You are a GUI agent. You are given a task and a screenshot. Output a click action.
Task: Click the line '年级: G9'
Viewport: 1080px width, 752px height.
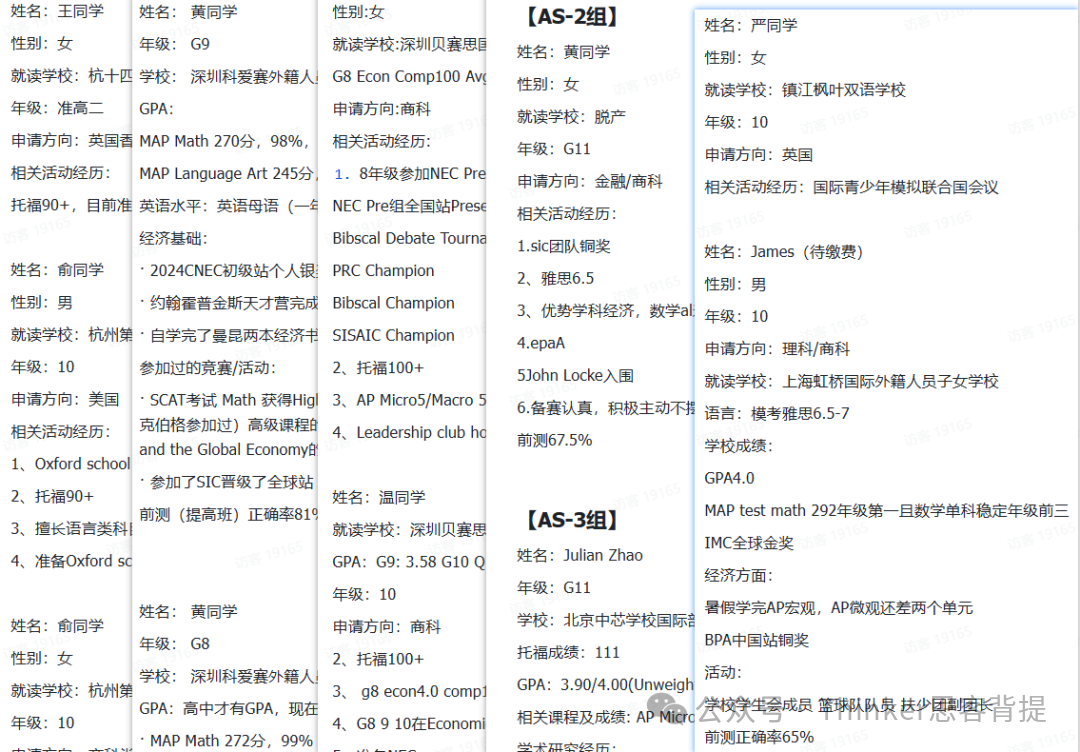click(x=174, y=44)
